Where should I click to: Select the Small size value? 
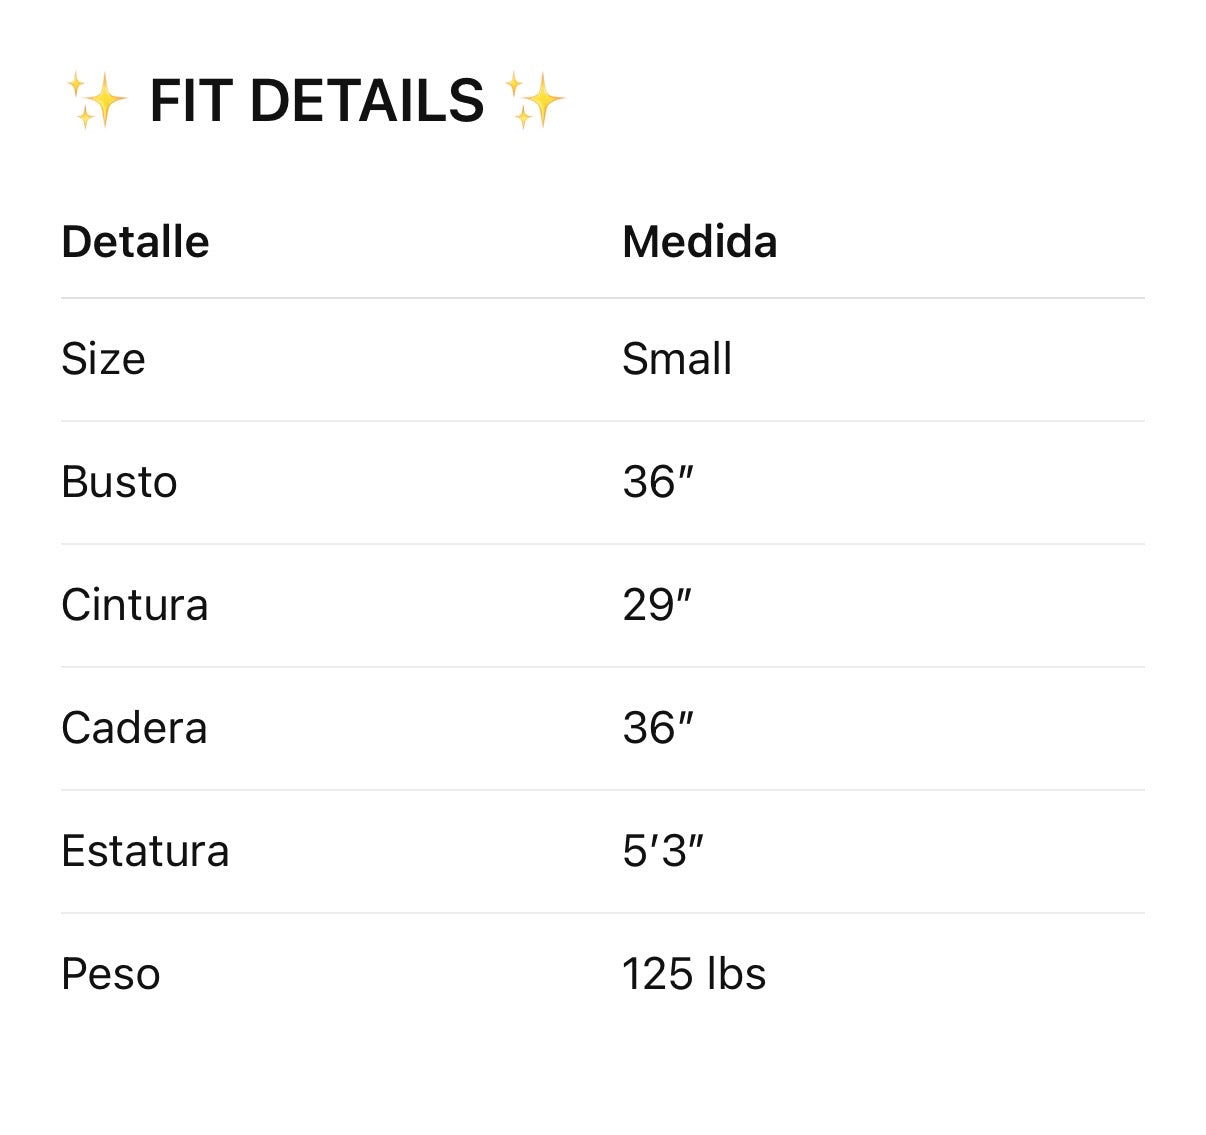point(676,359)
